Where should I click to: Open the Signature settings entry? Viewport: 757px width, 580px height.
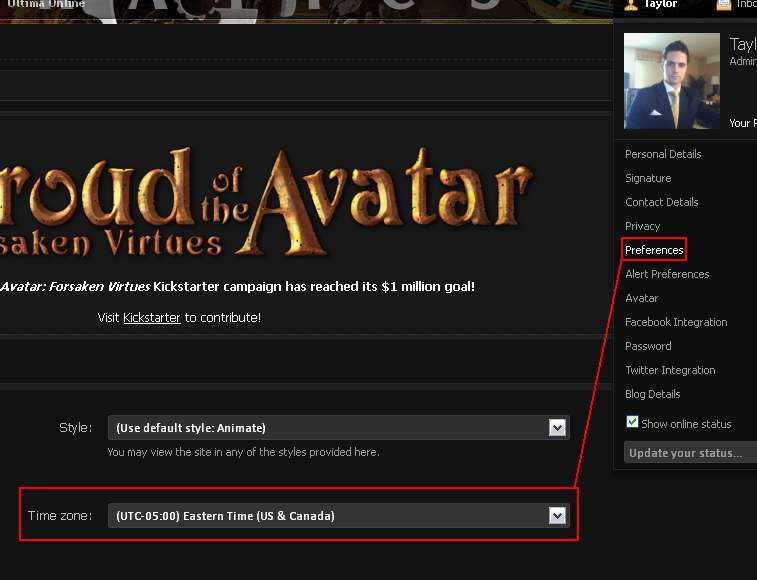[648, 178]
